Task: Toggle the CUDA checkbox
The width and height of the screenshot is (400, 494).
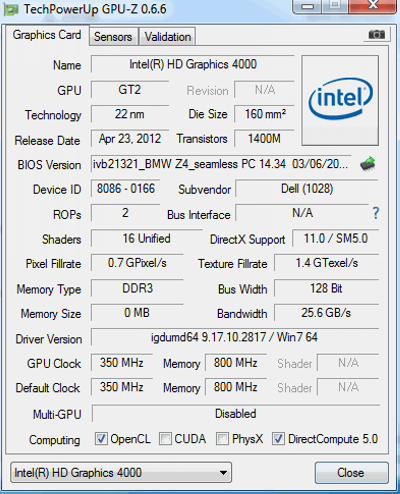Action: click(x=165, y=439)
